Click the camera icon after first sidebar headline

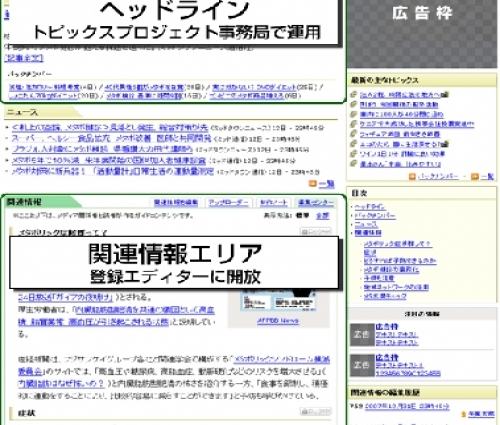pyautogui.click(x=445, y=95)
